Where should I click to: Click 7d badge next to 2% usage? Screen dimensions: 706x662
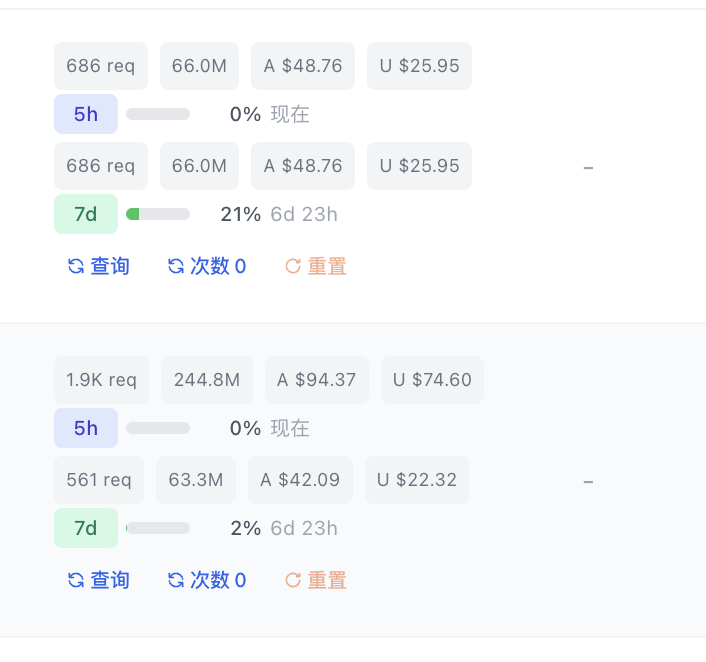click(x=86, y=528)
